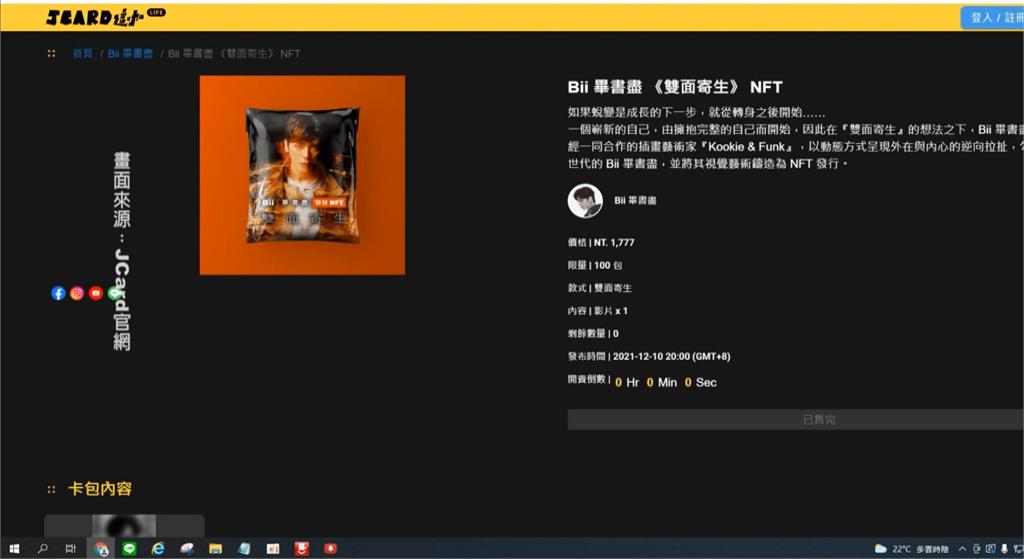This screenshot has width=1024, height=559.
Task: Open the system tray camera icon
Action: tap(976, 549)
